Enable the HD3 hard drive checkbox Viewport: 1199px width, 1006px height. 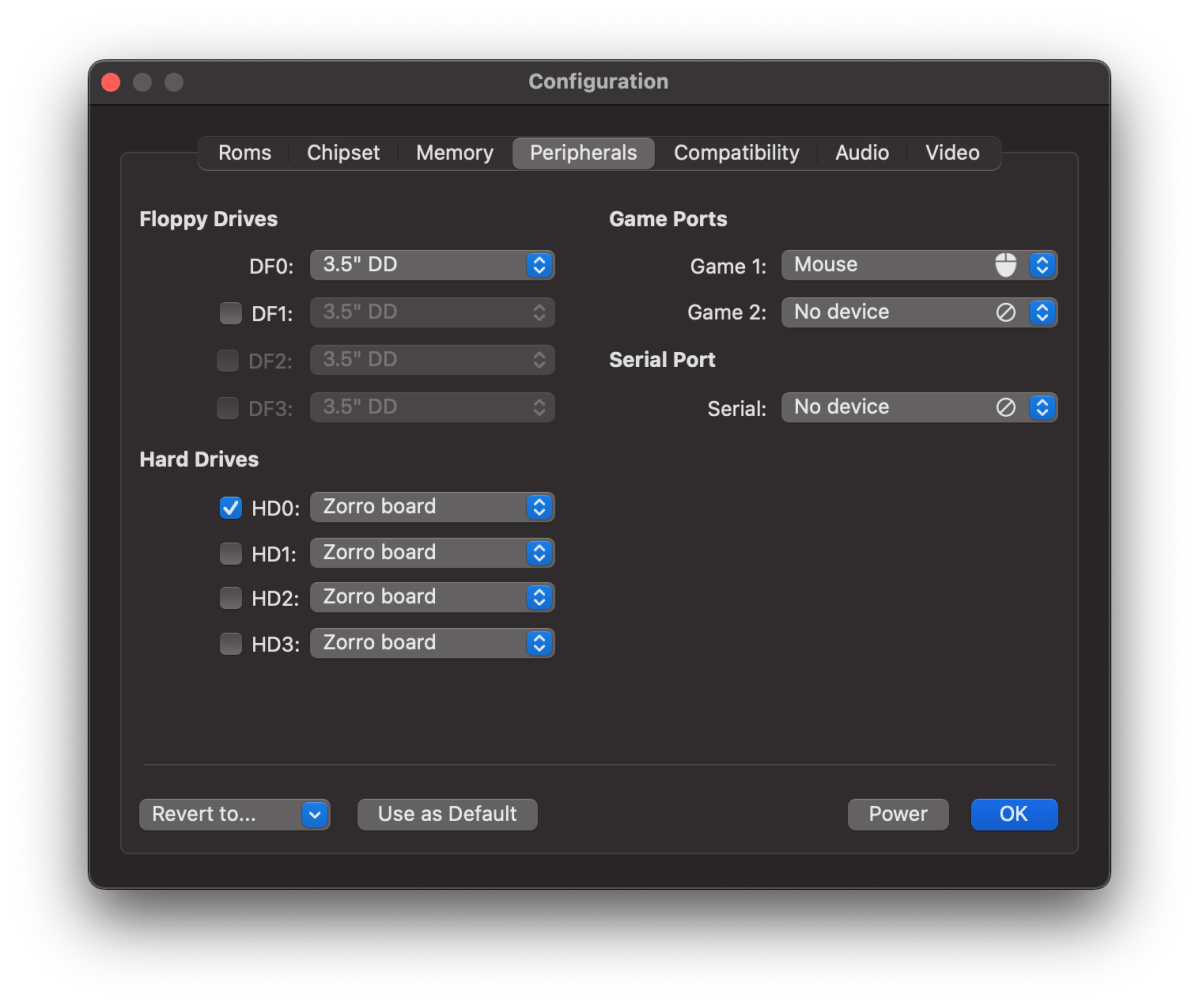(x=230, y=644)
